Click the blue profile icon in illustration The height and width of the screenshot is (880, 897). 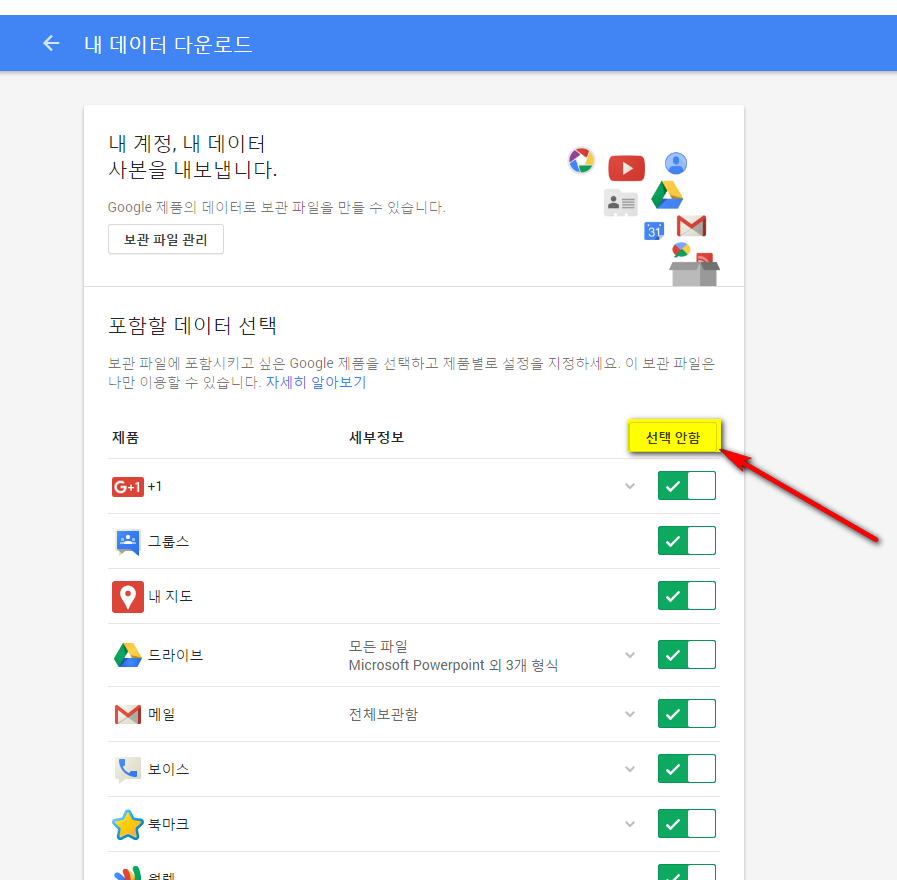tap(676, 164)
